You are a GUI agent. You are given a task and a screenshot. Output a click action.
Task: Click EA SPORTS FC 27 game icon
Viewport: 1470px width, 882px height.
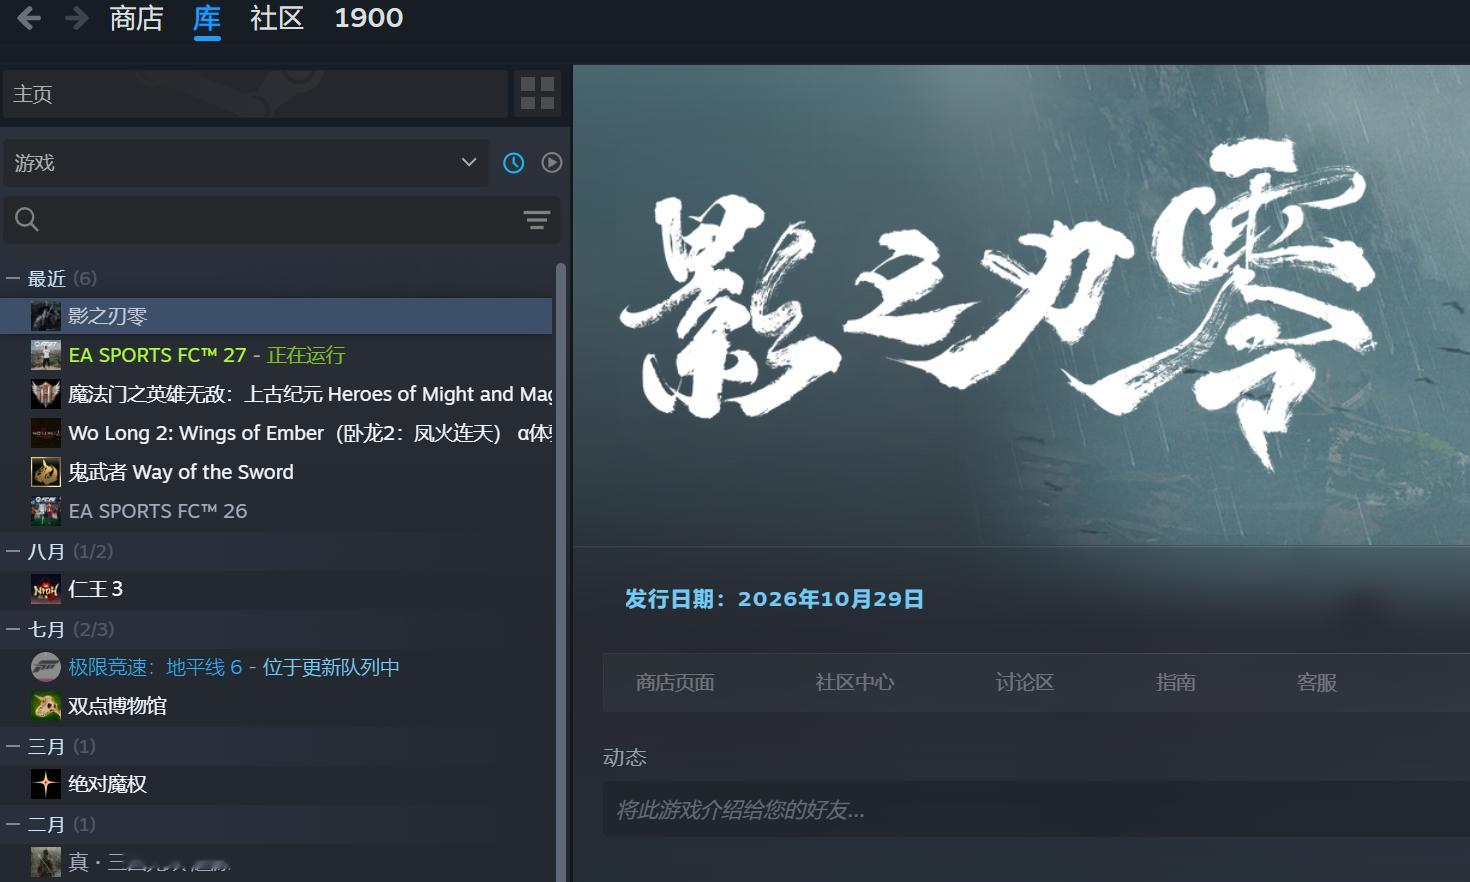(x=45, y=355)
